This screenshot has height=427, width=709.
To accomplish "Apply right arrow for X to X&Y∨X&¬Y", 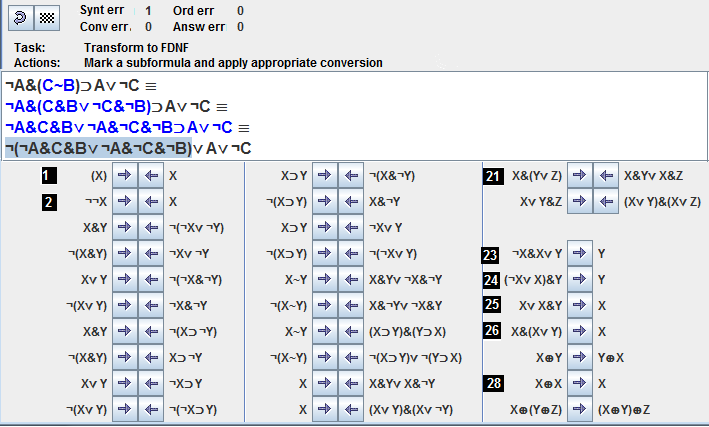I will 326,384.
